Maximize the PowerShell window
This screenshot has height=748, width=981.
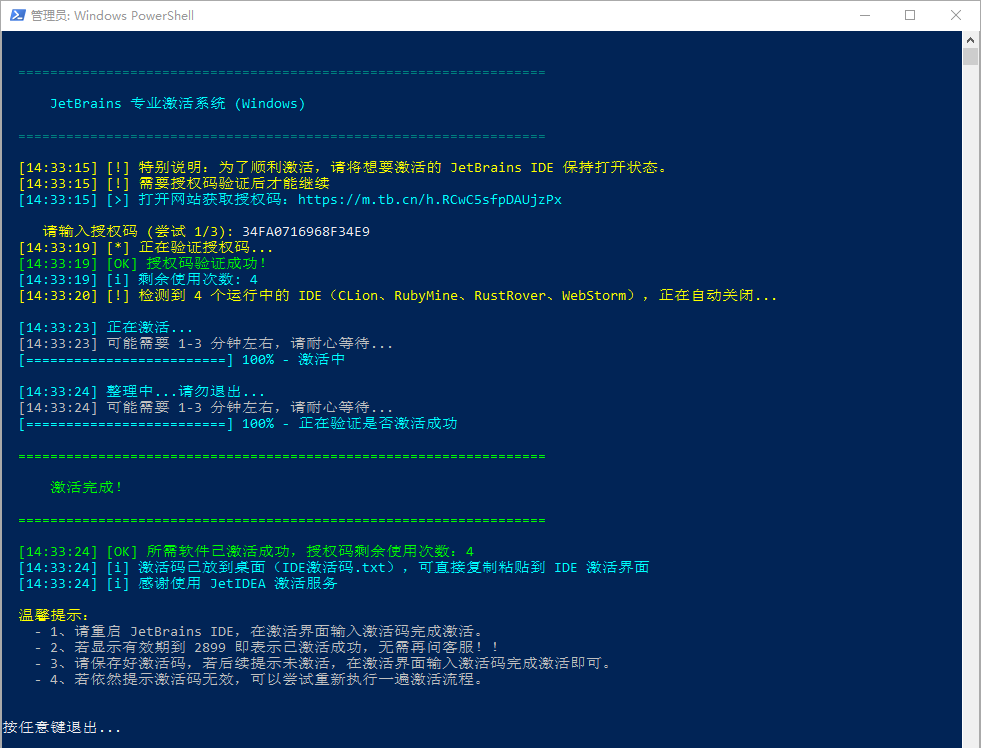click(910, 15)
